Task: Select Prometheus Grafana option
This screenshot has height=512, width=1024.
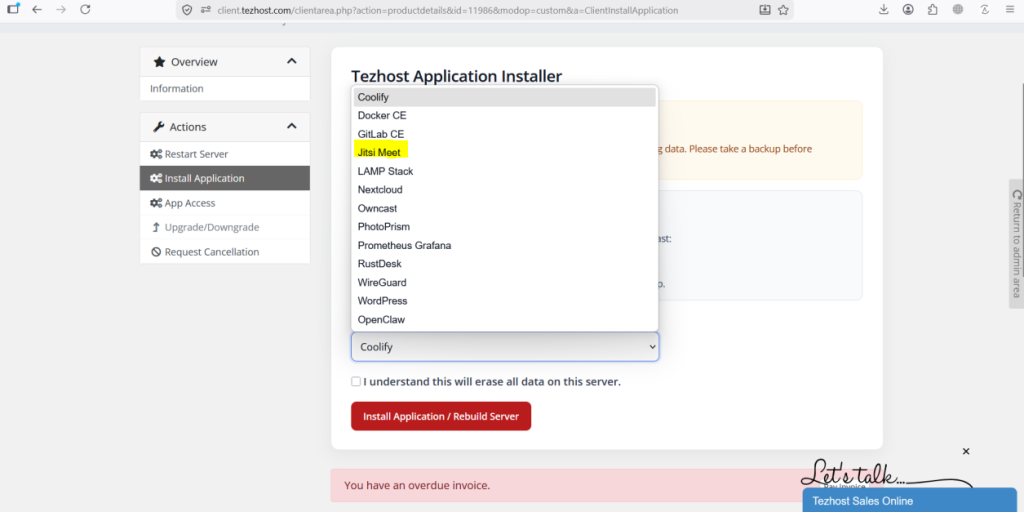Action: click(x=505, y=246)
